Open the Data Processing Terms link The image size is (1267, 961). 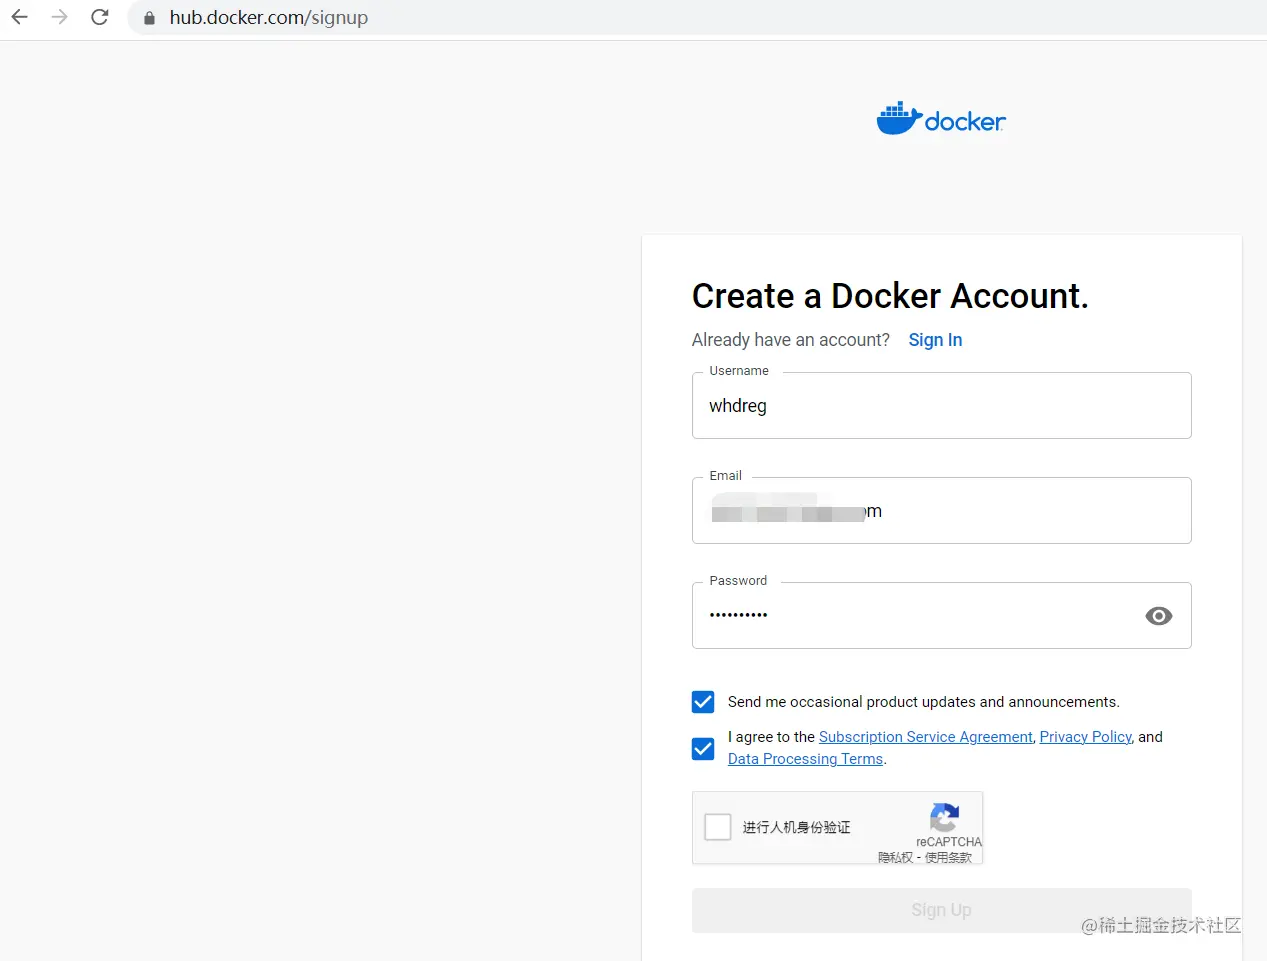(805, 759)
